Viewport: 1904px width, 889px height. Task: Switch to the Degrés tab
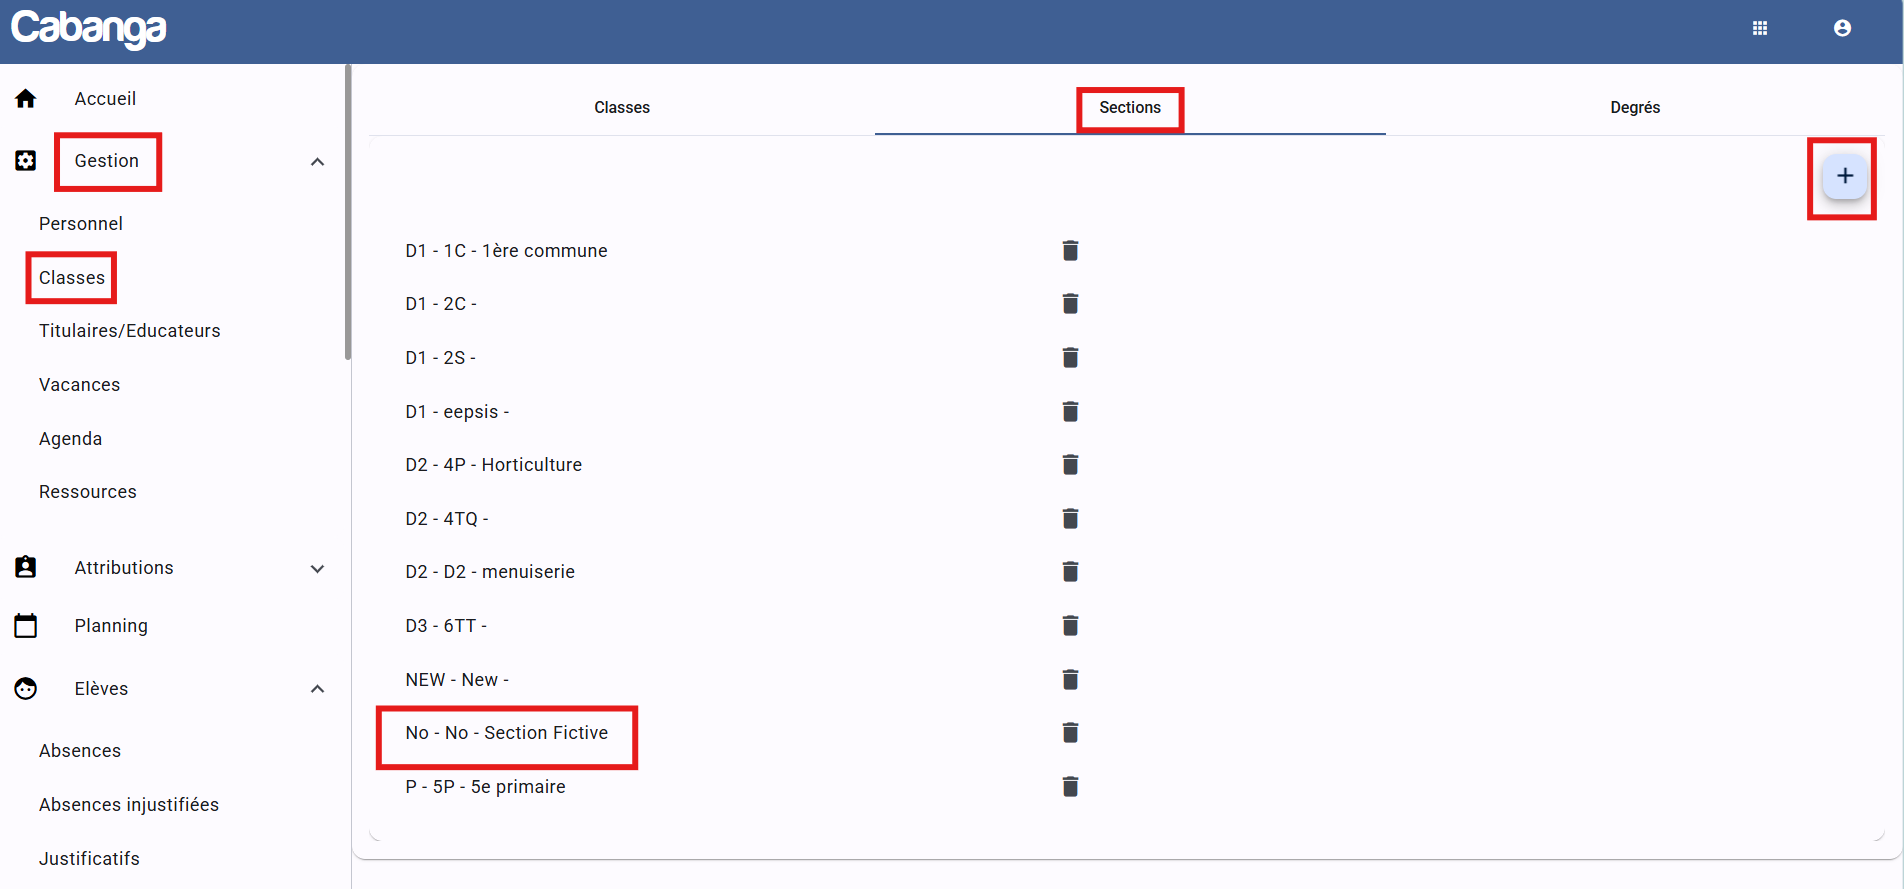coord(1634,107)
